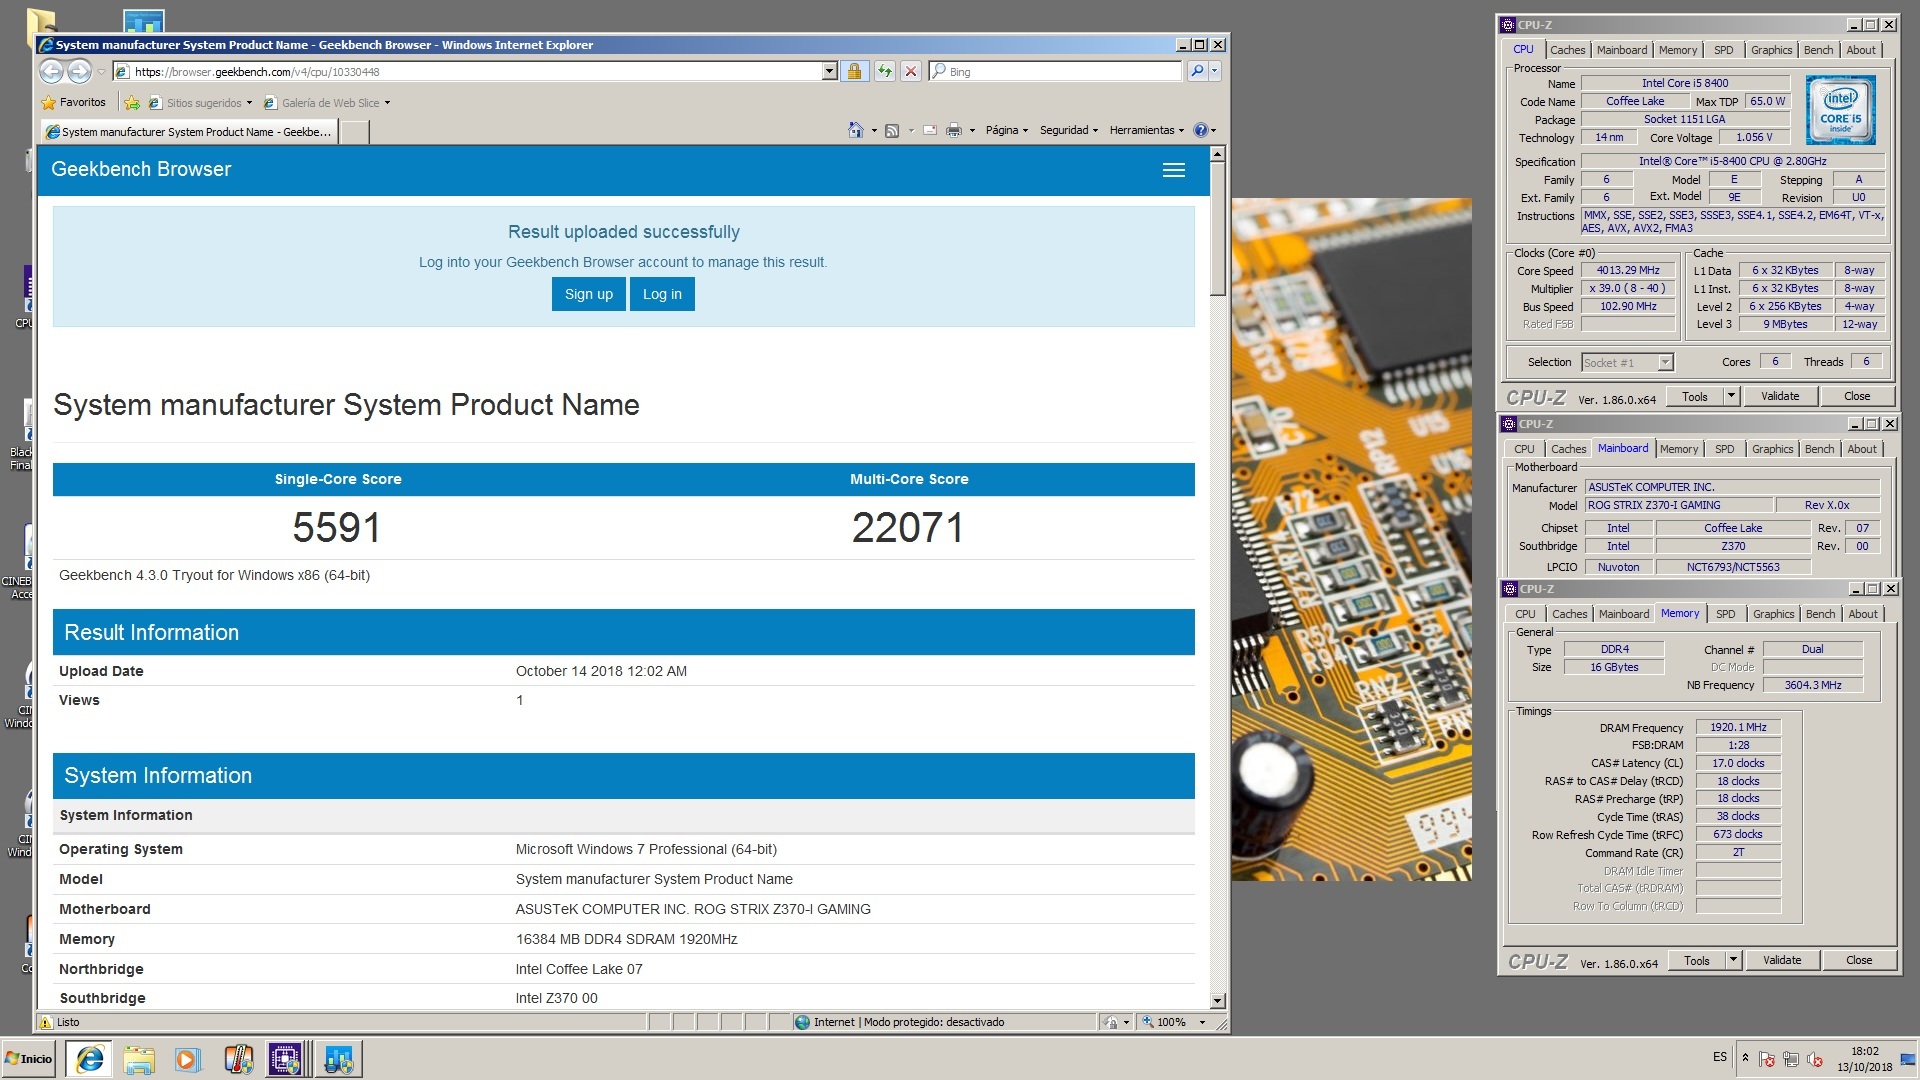Refresh the Geekbench page
The height and width of the screenshot is (1080, 1920).
click(x=884, y=71)
